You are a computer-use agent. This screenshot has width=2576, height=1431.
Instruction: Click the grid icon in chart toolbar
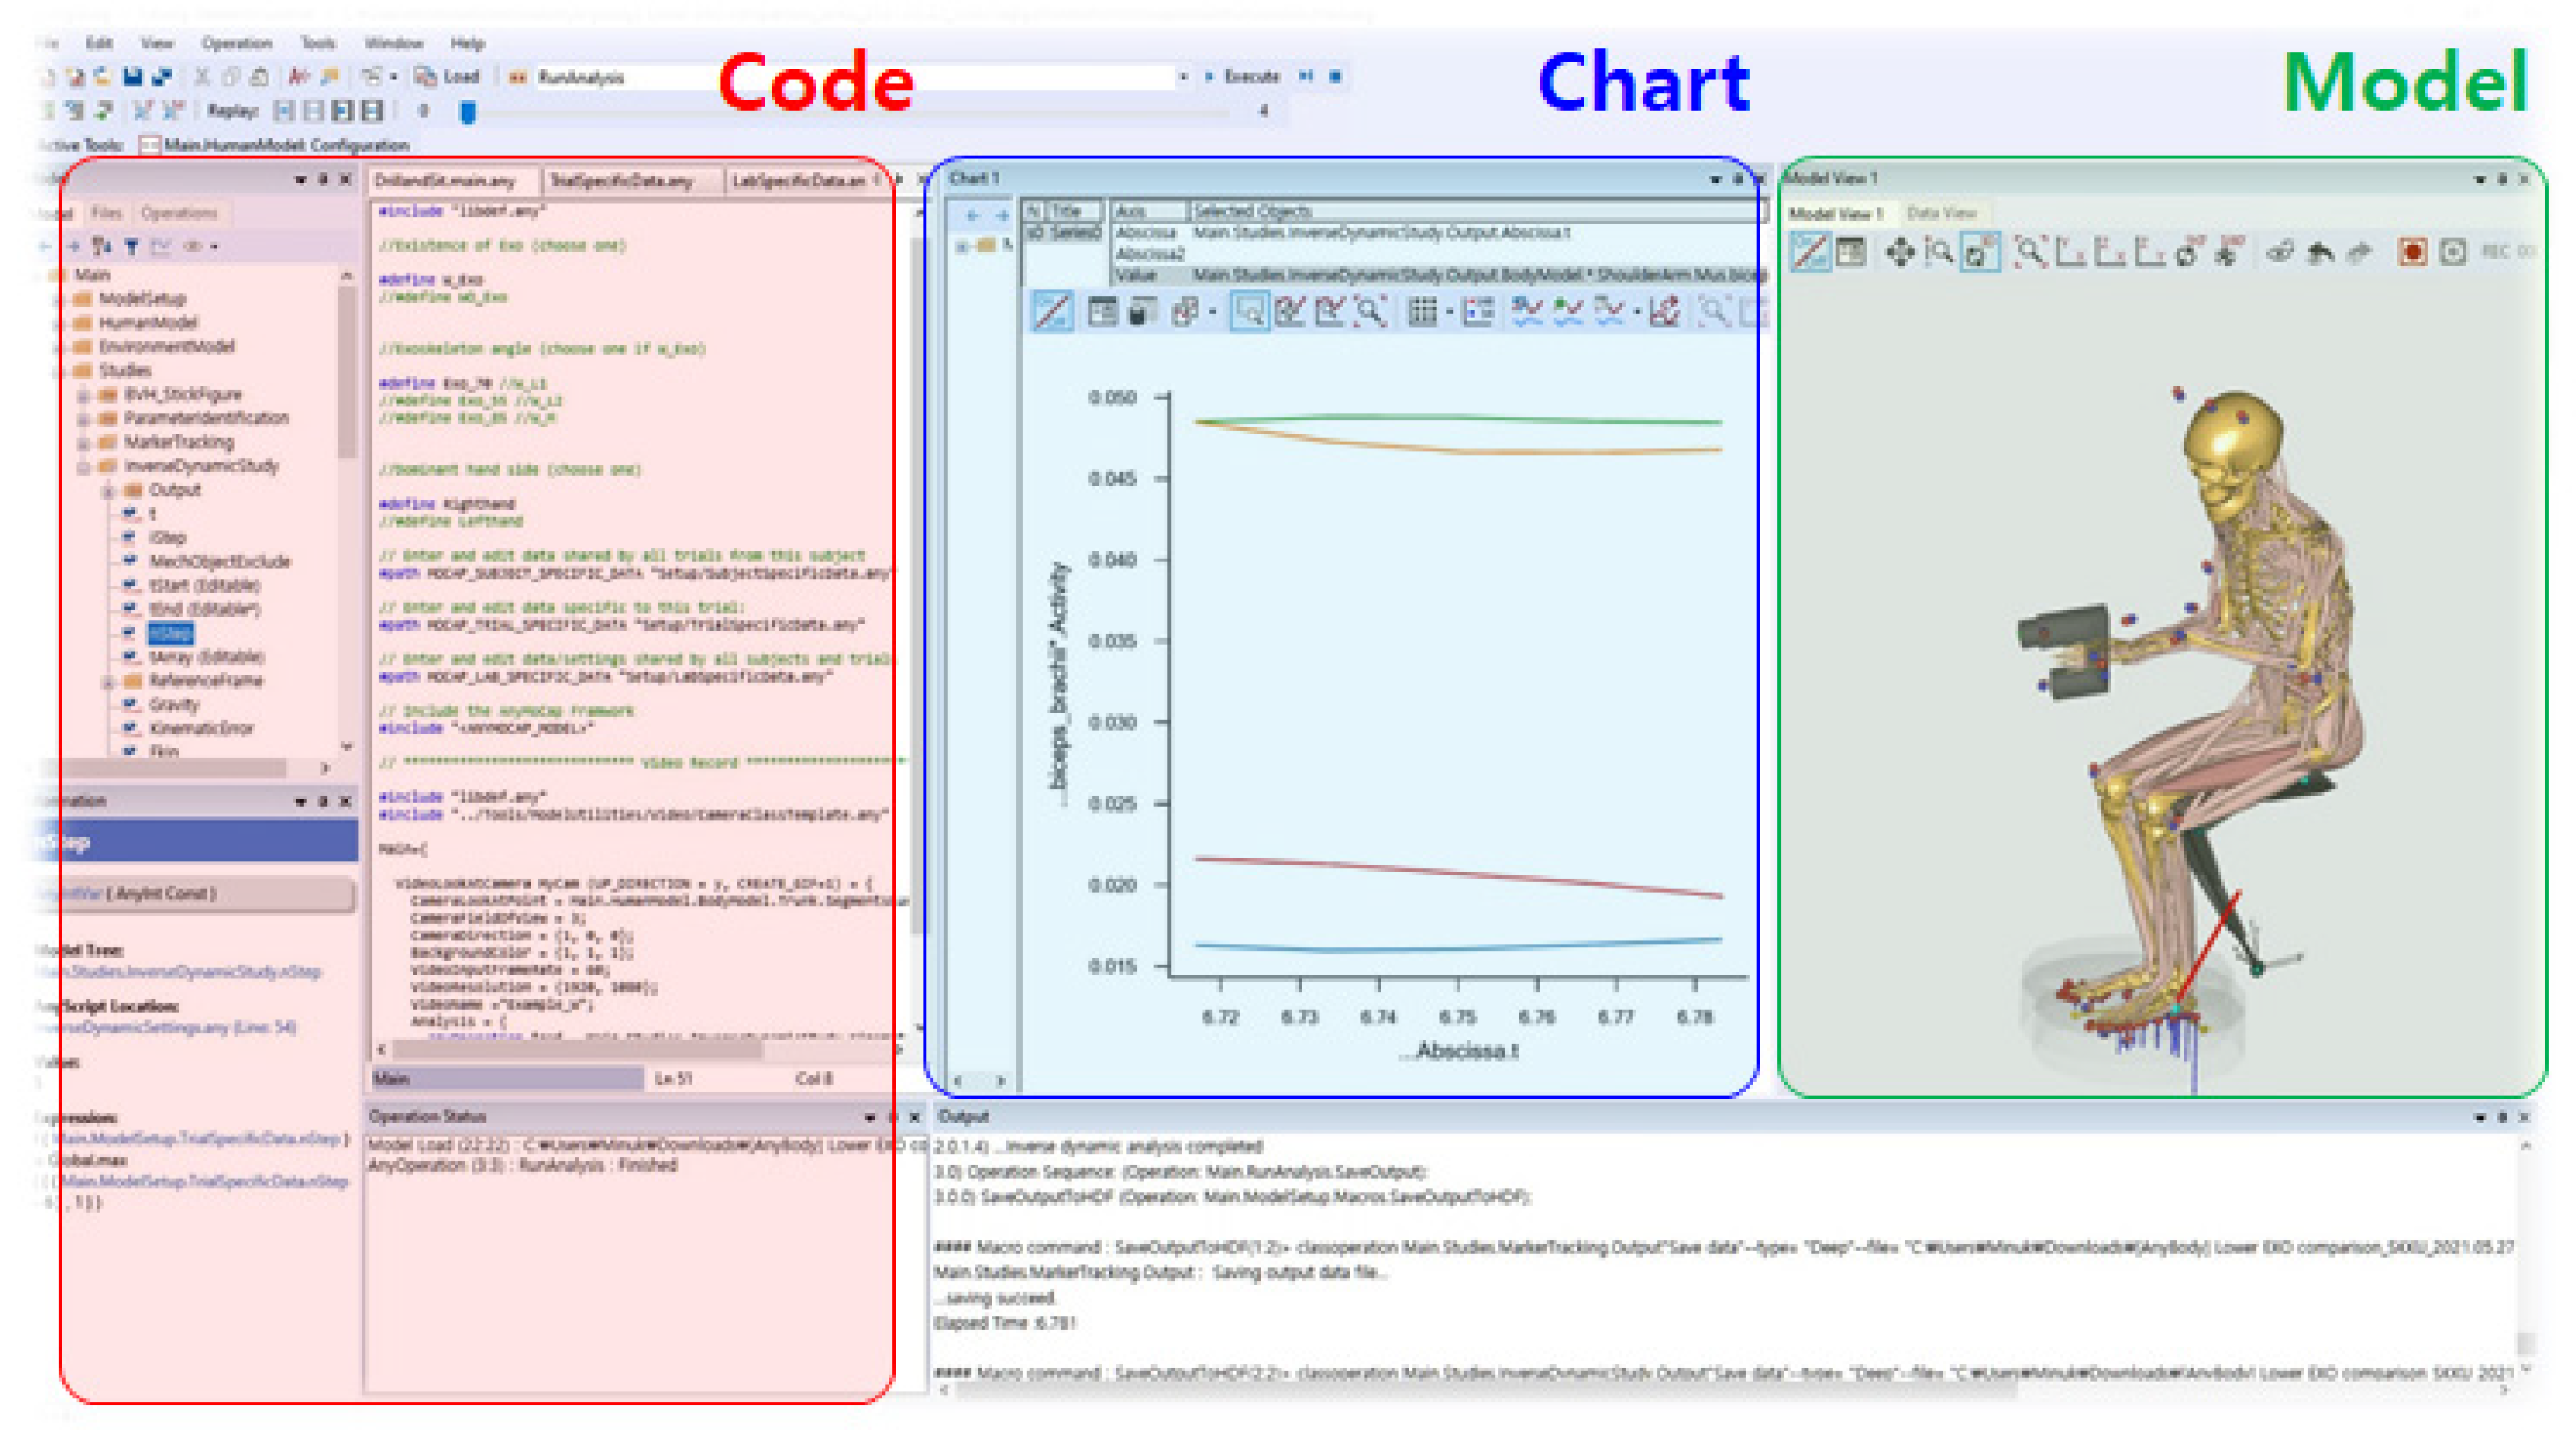click(x=1421, y=312)
